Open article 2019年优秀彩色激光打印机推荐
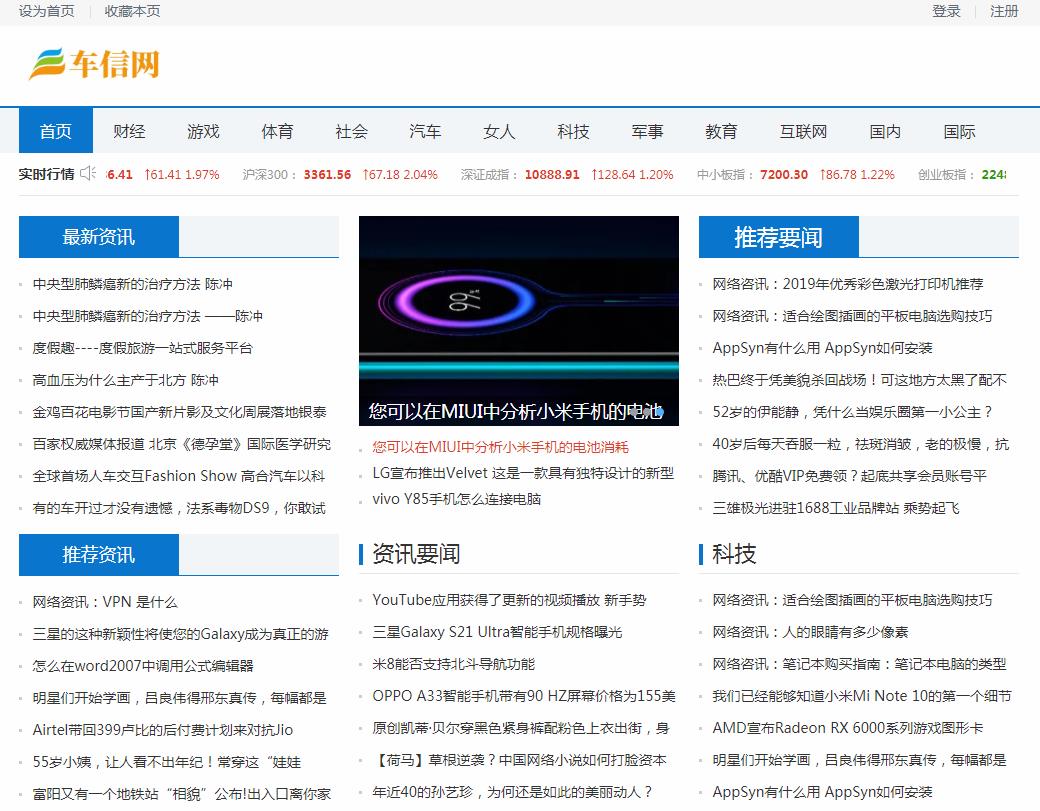1040x811 pixels. point(848,284)
